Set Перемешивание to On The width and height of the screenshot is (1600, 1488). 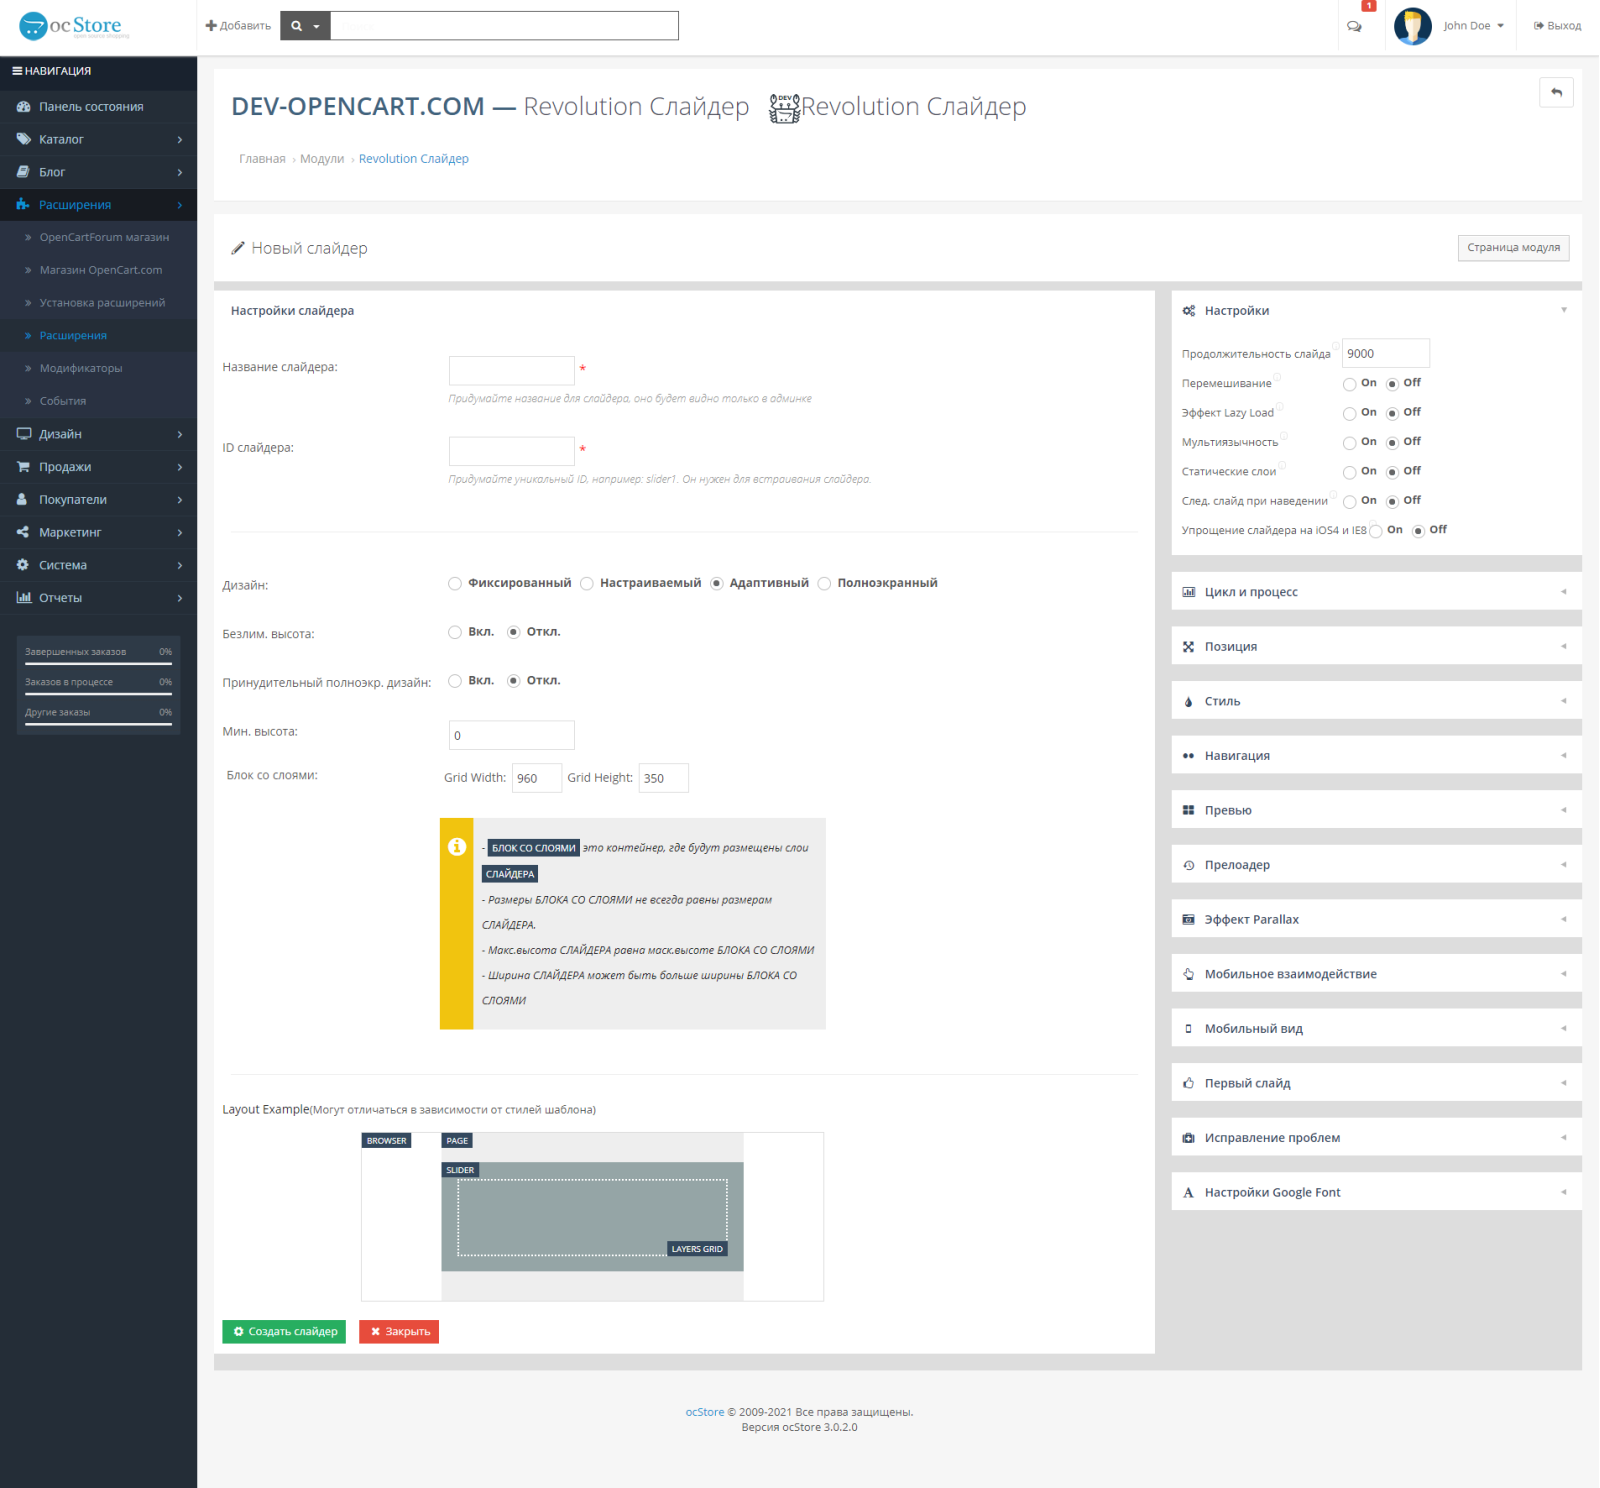pos(1349,384)
